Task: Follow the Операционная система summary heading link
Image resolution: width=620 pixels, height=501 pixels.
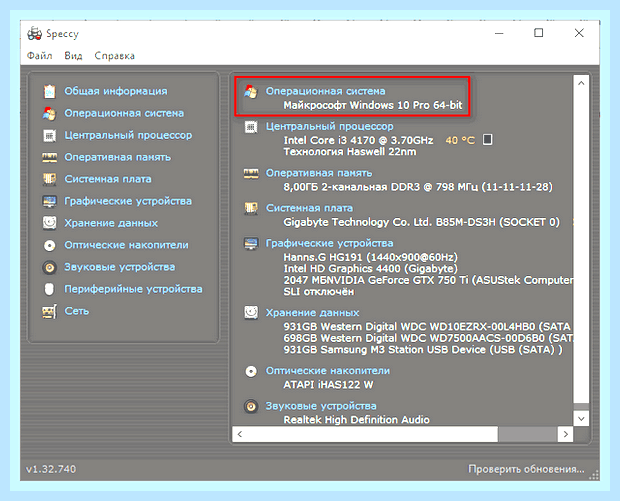Action: coord(325,91)
